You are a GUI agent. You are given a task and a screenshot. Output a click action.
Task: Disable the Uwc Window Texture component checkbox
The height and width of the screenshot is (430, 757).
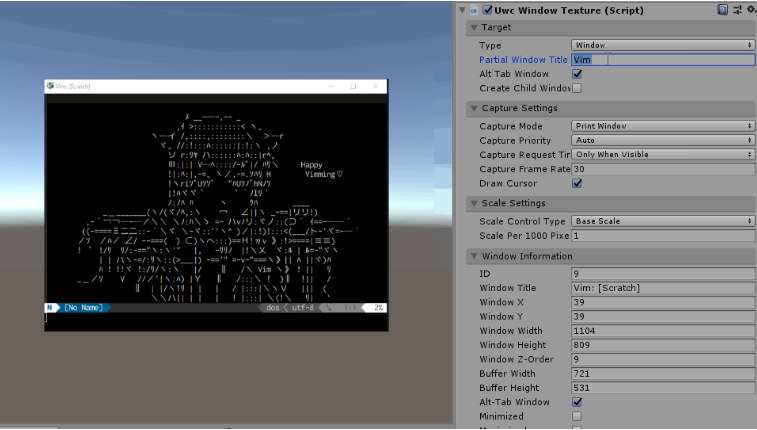[488, 10]
